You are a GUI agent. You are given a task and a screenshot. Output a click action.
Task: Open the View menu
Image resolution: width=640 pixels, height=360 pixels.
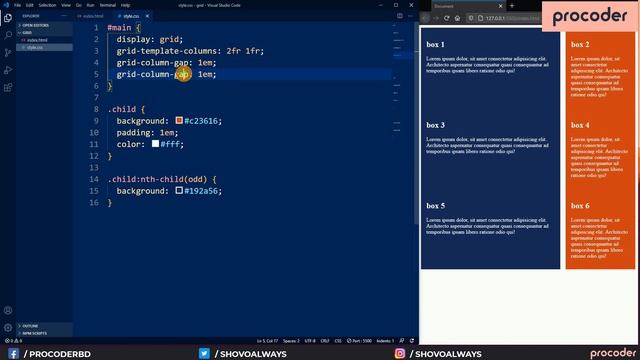pyautogui.click(x=66, y=5)
